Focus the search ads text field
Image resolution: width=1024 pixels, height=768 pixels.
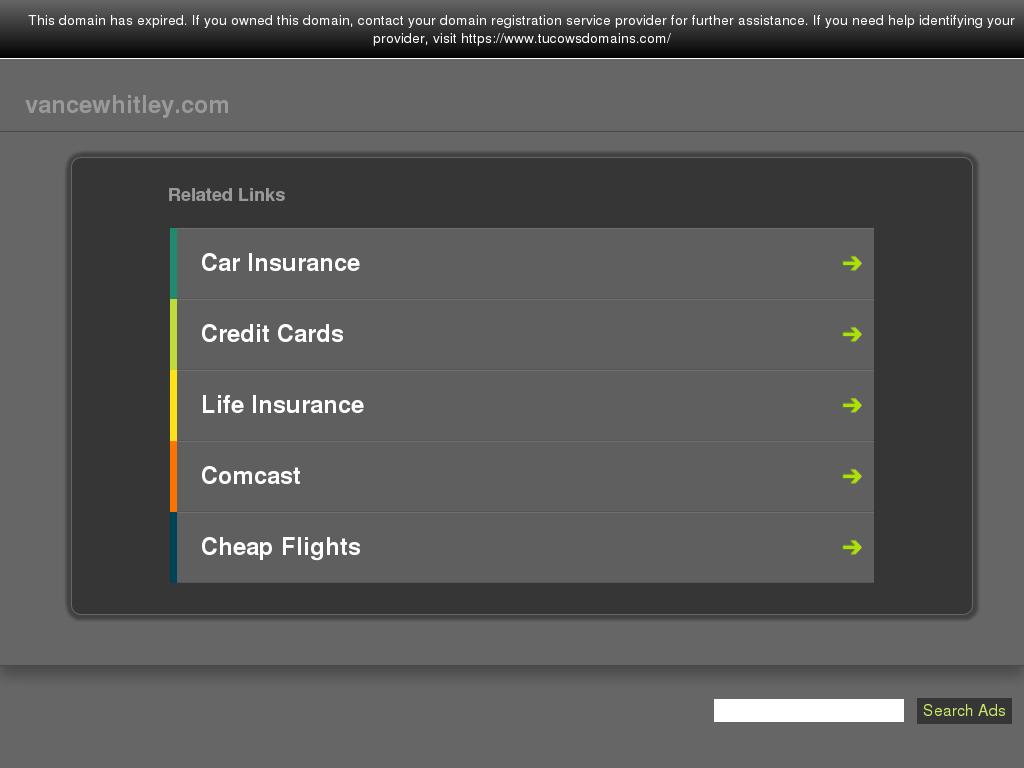tap(808, 710)
